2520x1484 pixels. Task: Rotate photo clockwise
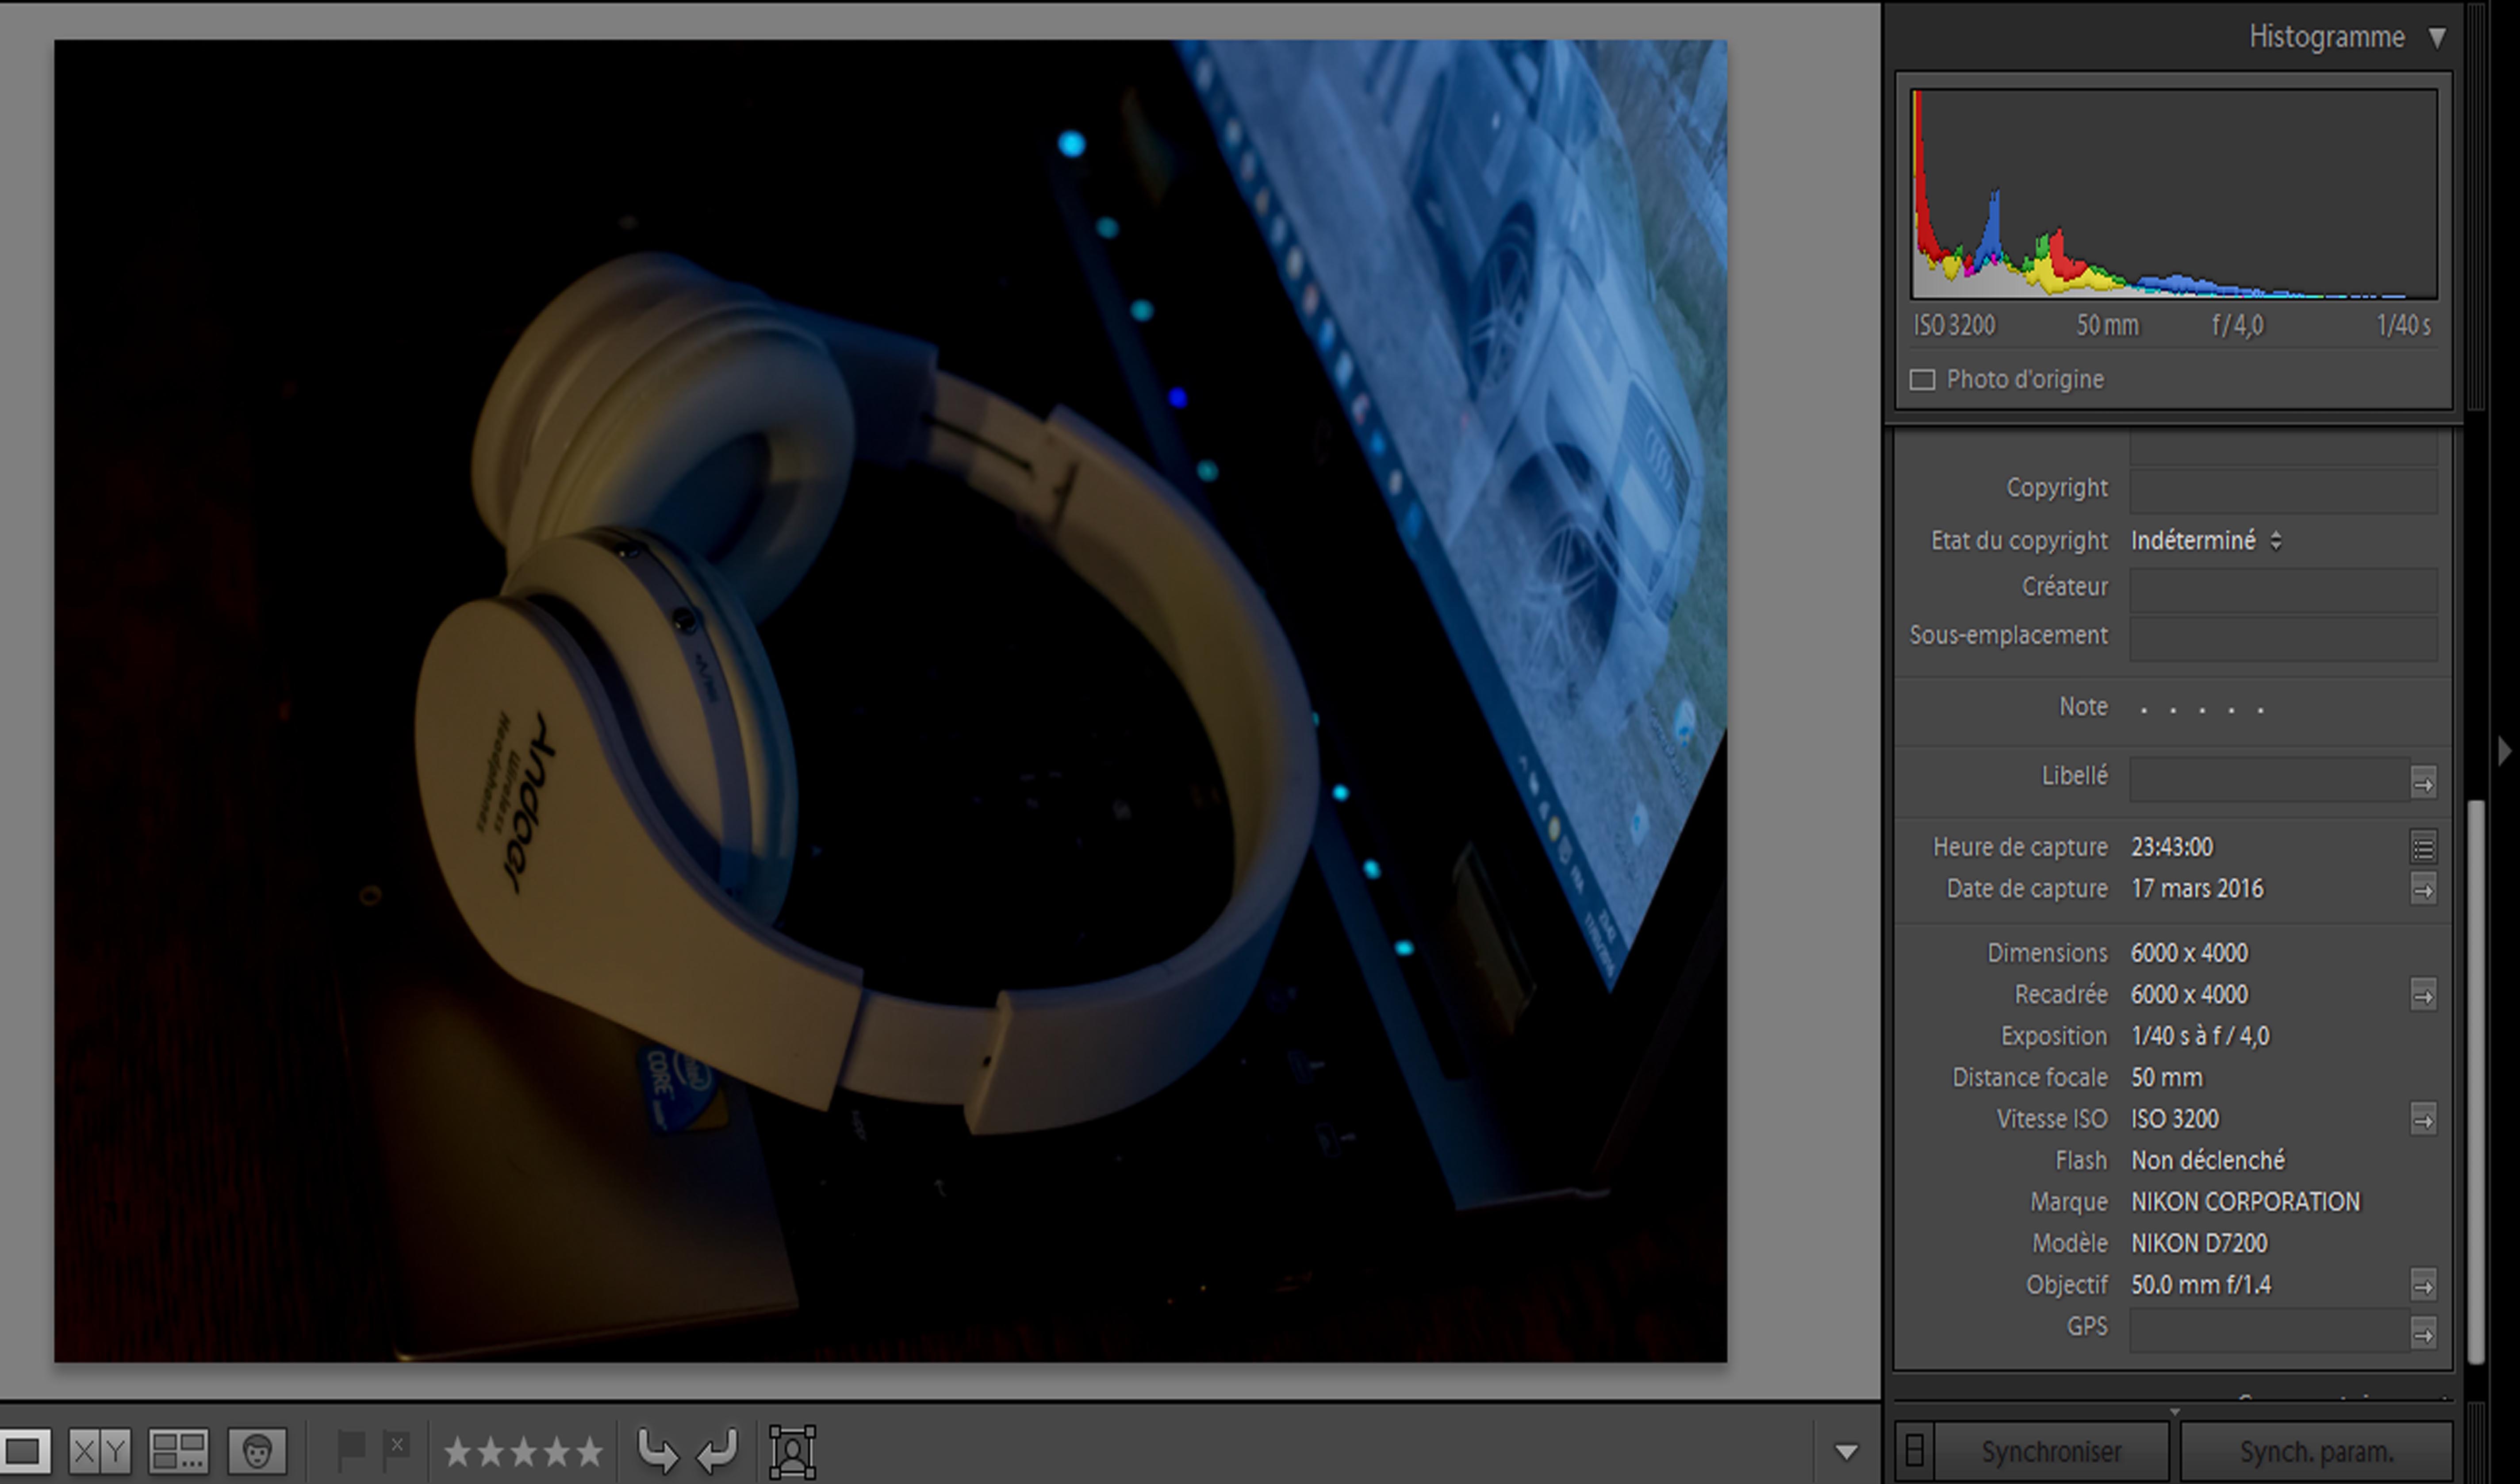coord(717,1450)
